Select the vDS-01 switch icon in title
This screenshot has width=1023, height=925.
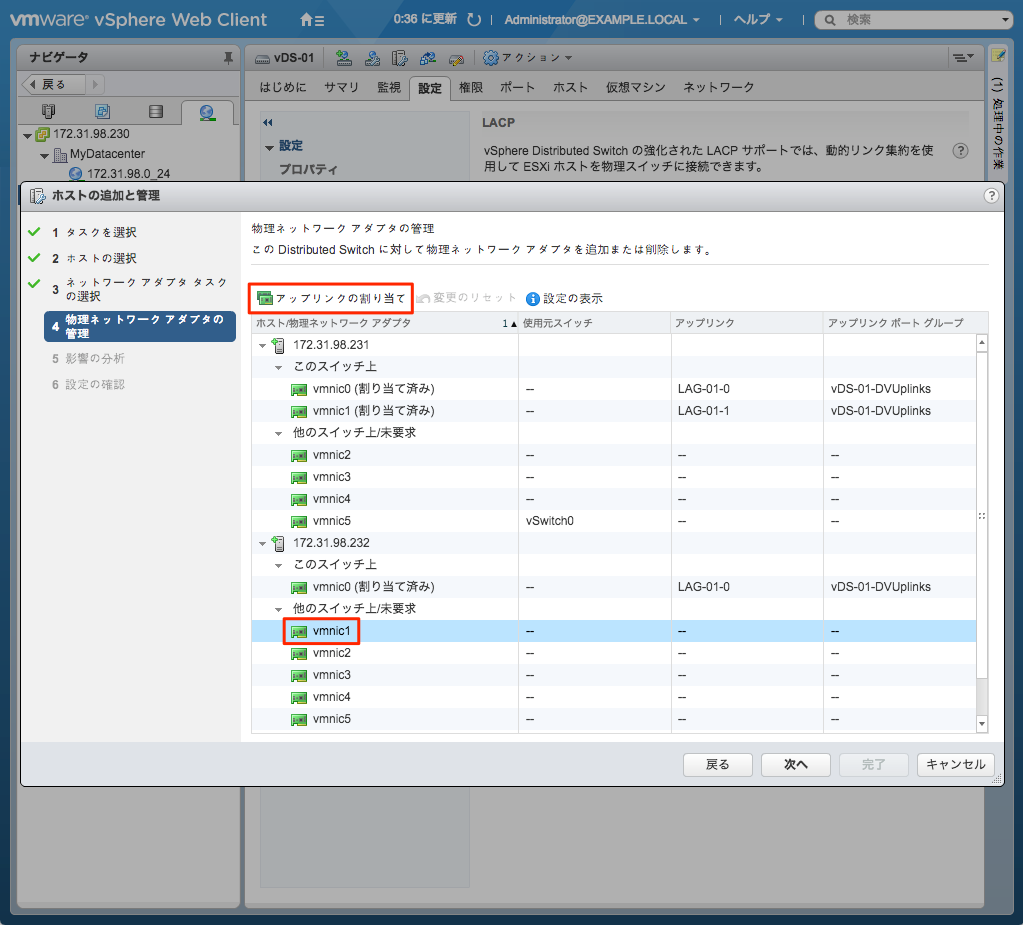(x=262, y=59)
